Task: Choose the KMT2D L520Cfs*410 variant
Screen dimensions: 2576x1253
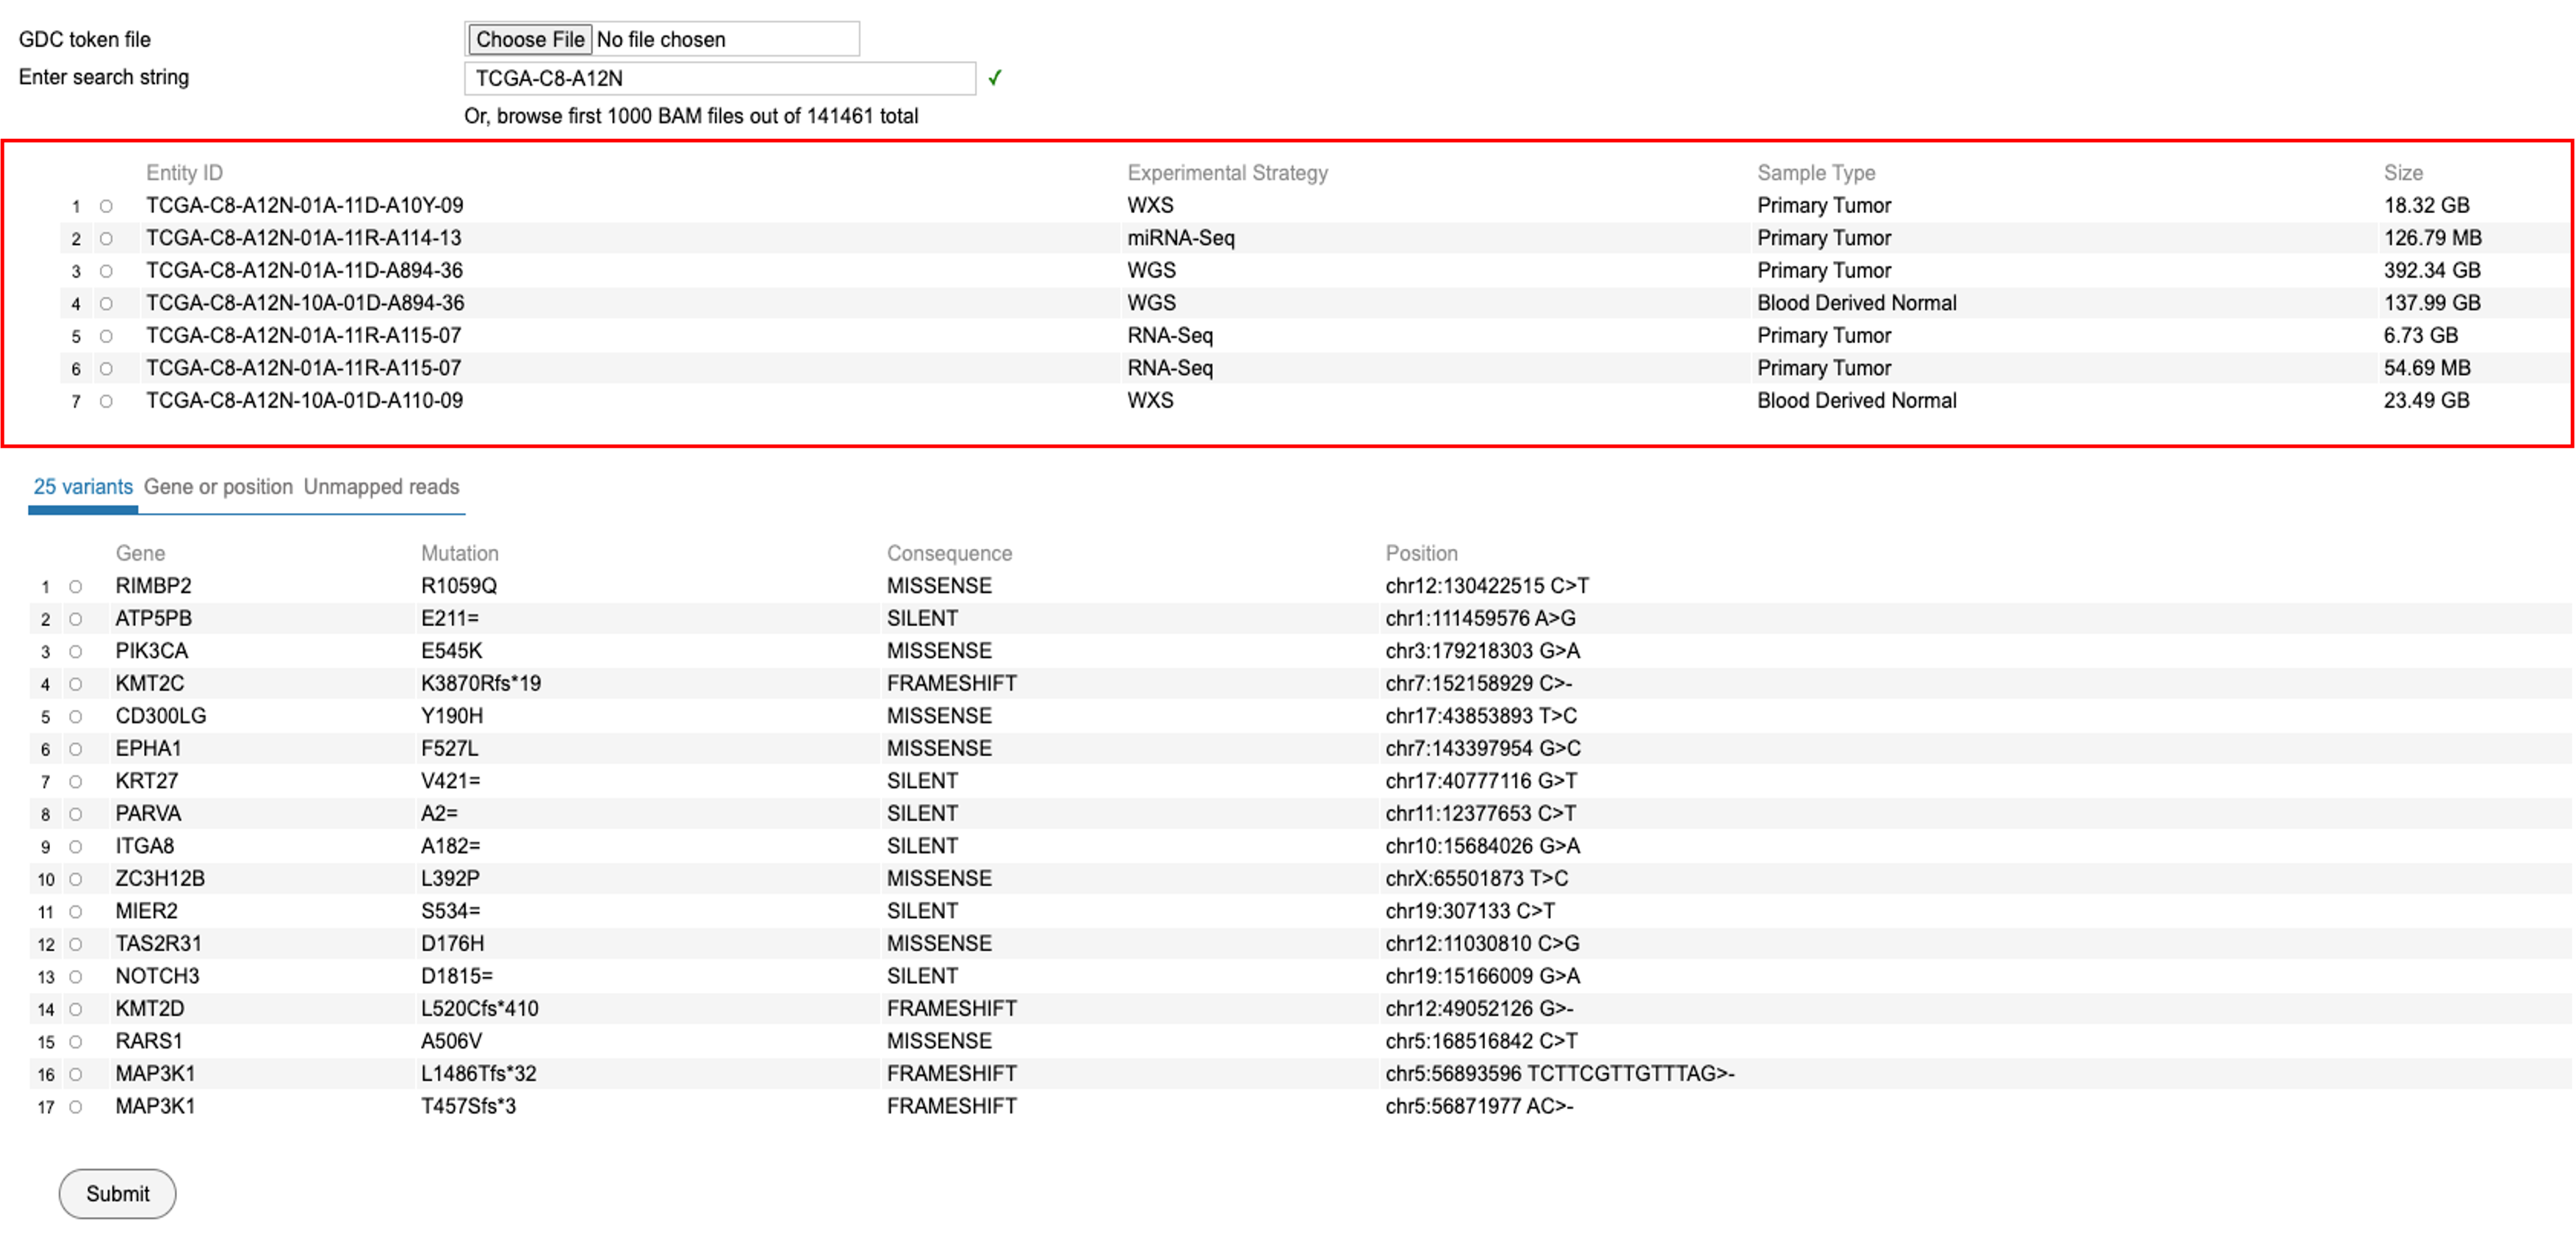Action: click(75, 1009)
